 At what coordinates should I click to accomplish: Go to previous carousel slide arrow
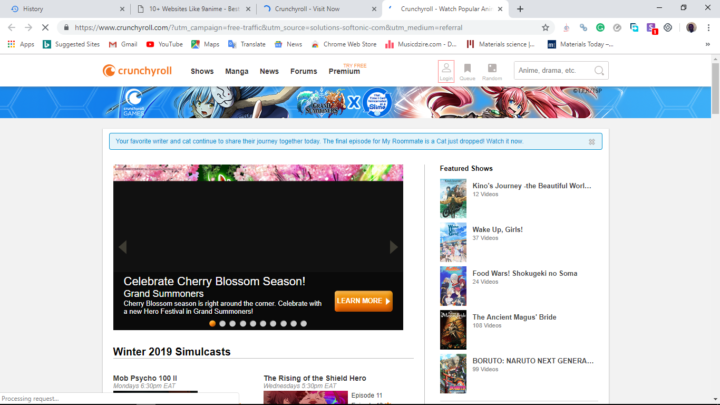pos(123,247)
